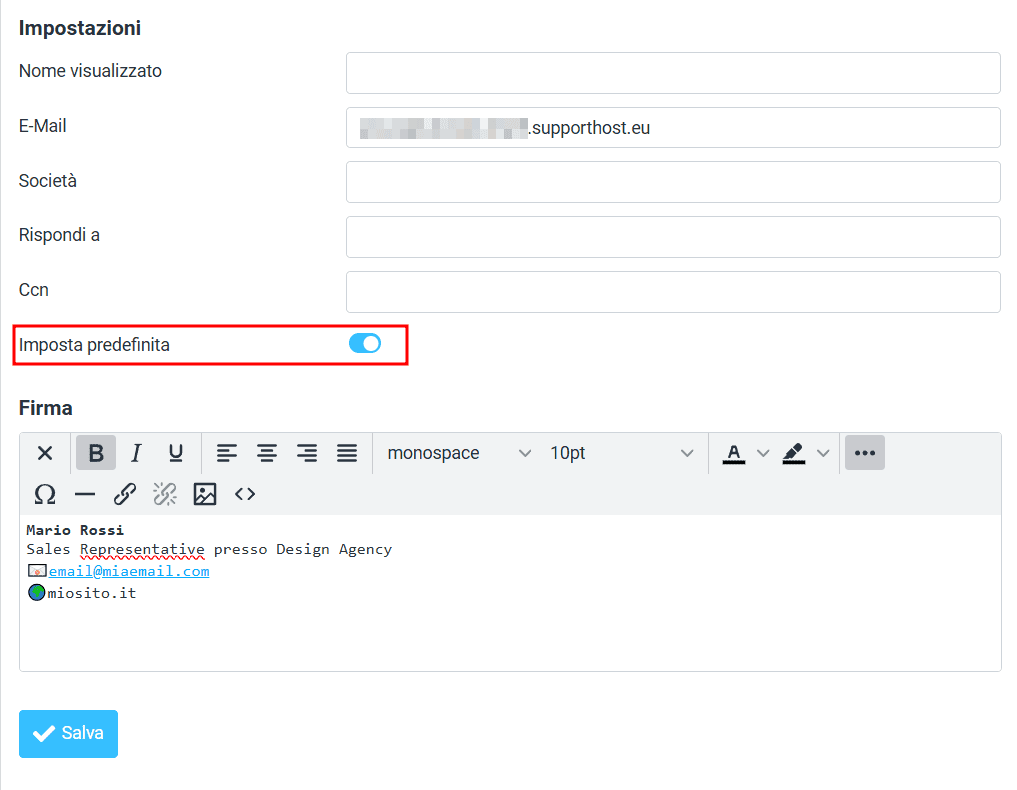Apply underline formatting to signature

(x=176, y=453)
